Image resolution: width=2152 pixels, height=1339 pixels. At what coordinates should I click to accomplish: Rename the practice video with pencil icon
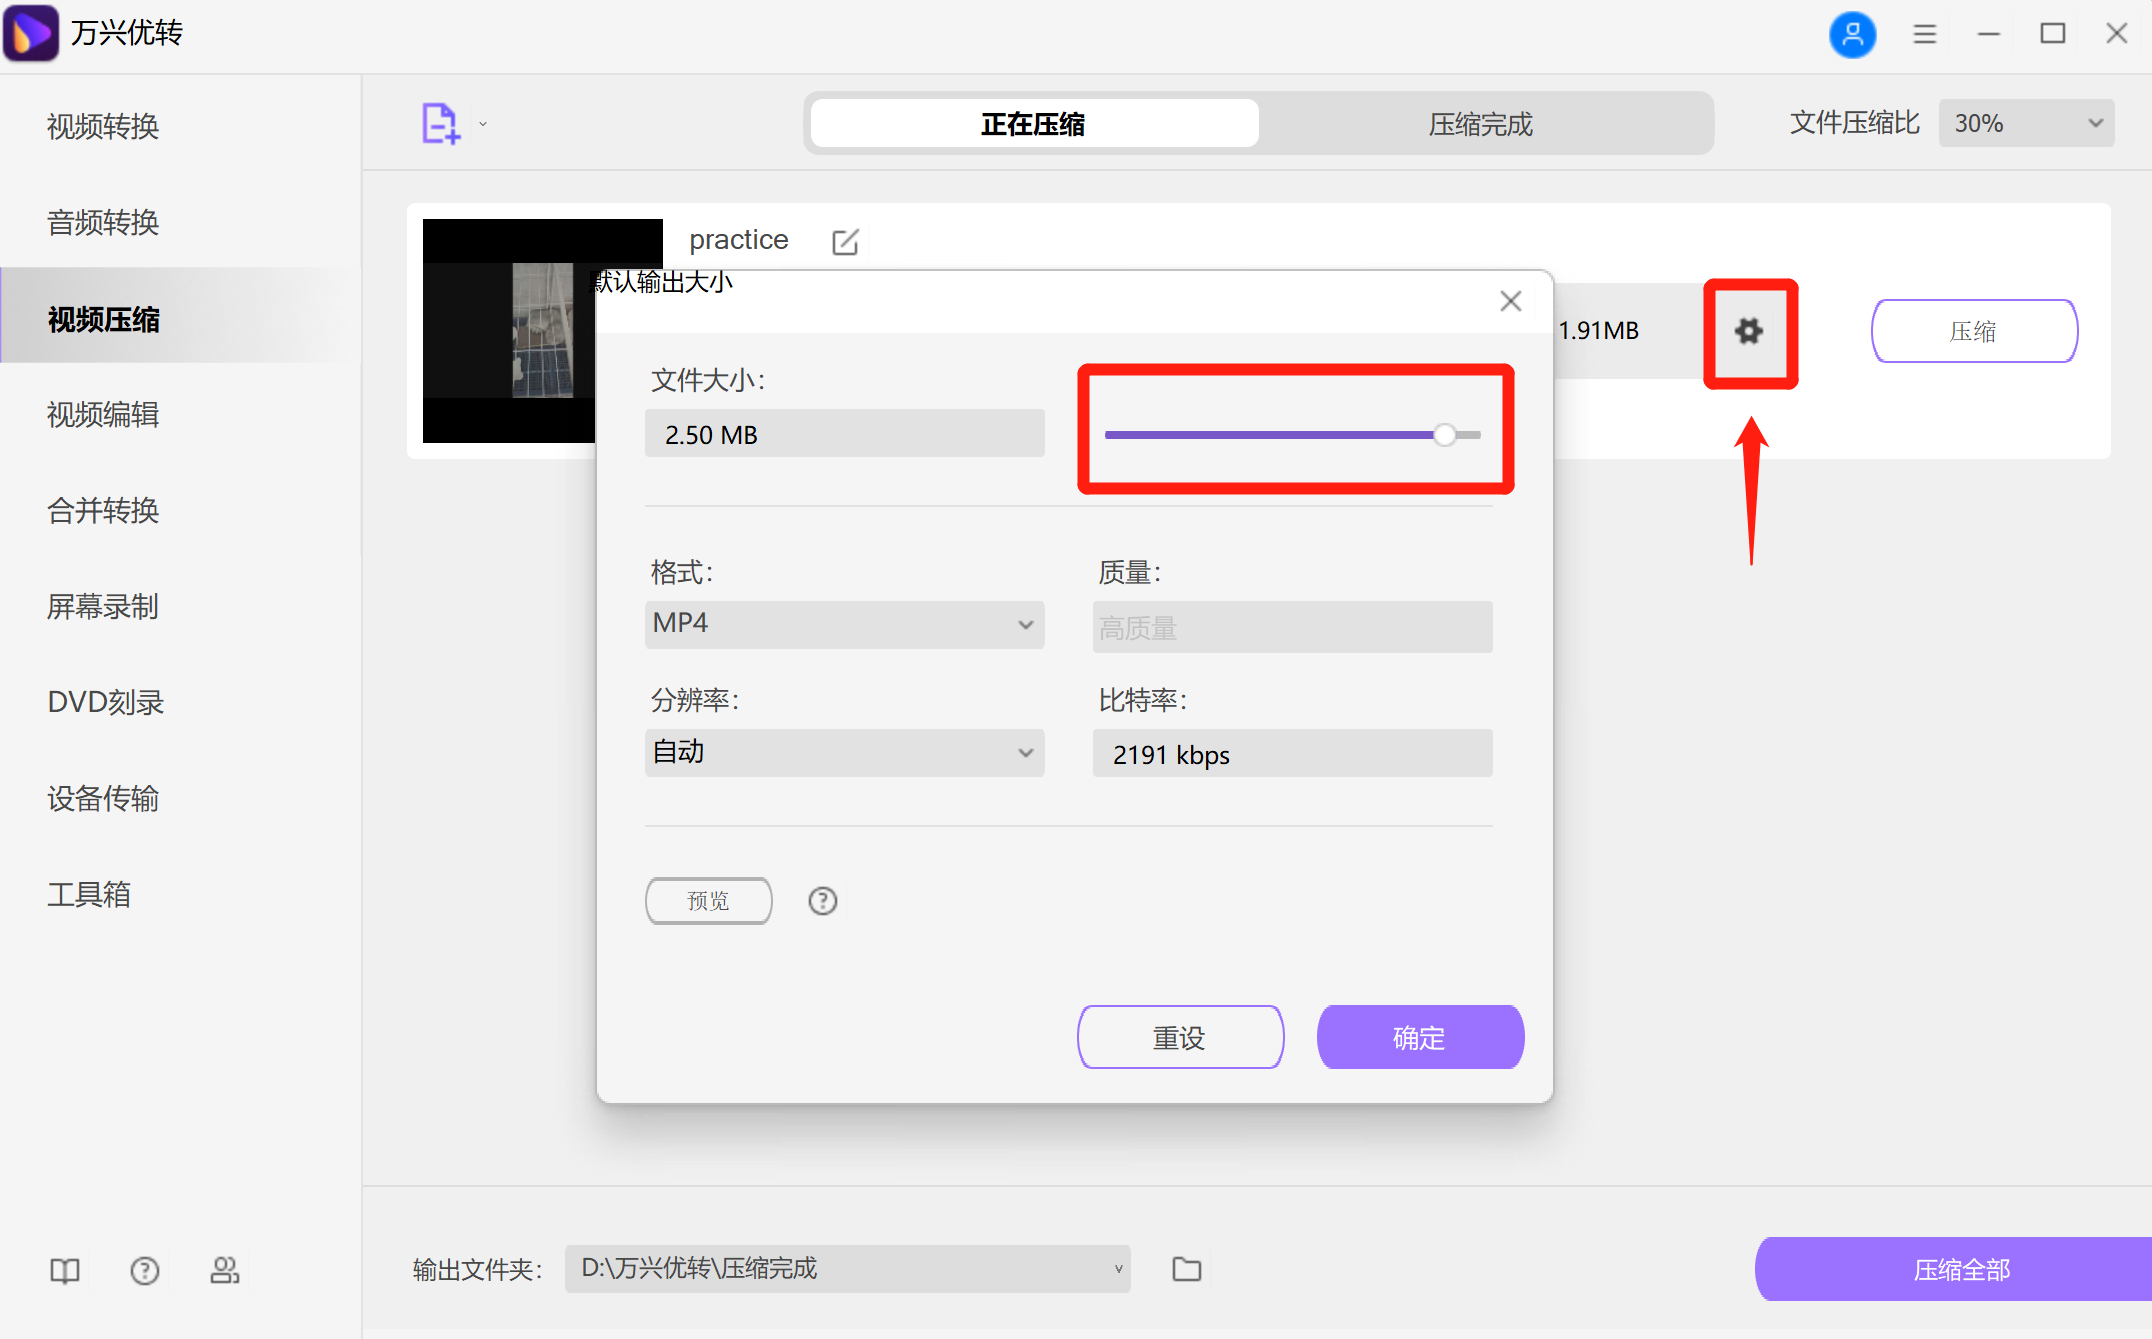(x=845, y=241)
